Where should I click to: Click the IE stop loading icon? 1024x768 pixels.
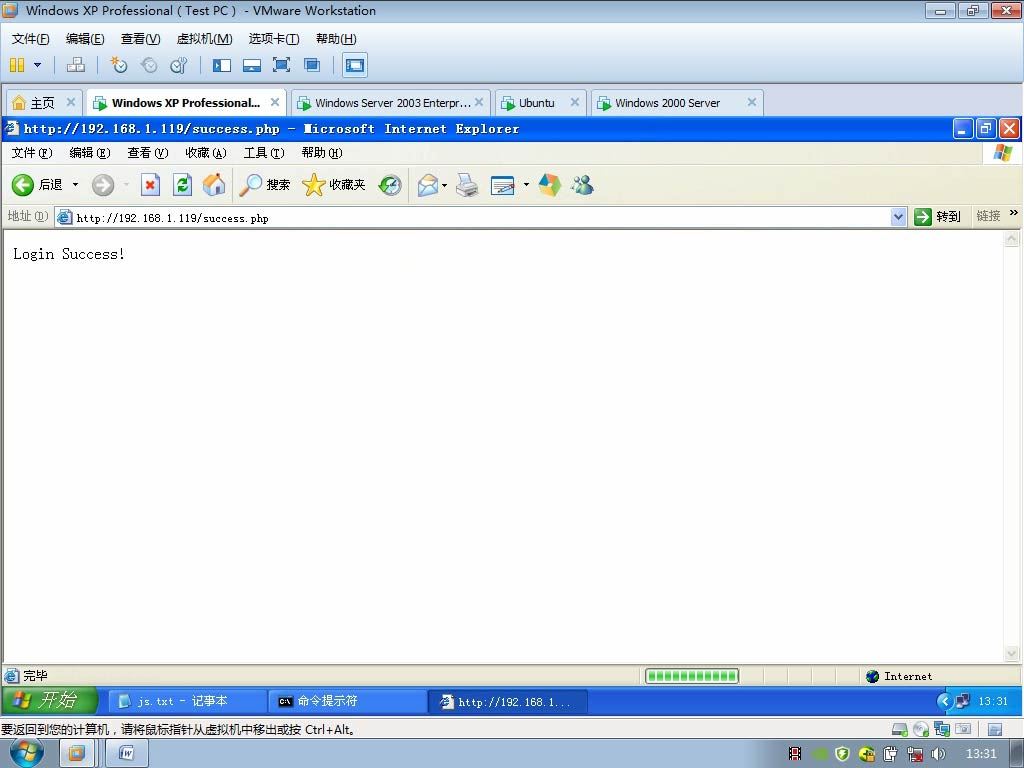point(150,185)
